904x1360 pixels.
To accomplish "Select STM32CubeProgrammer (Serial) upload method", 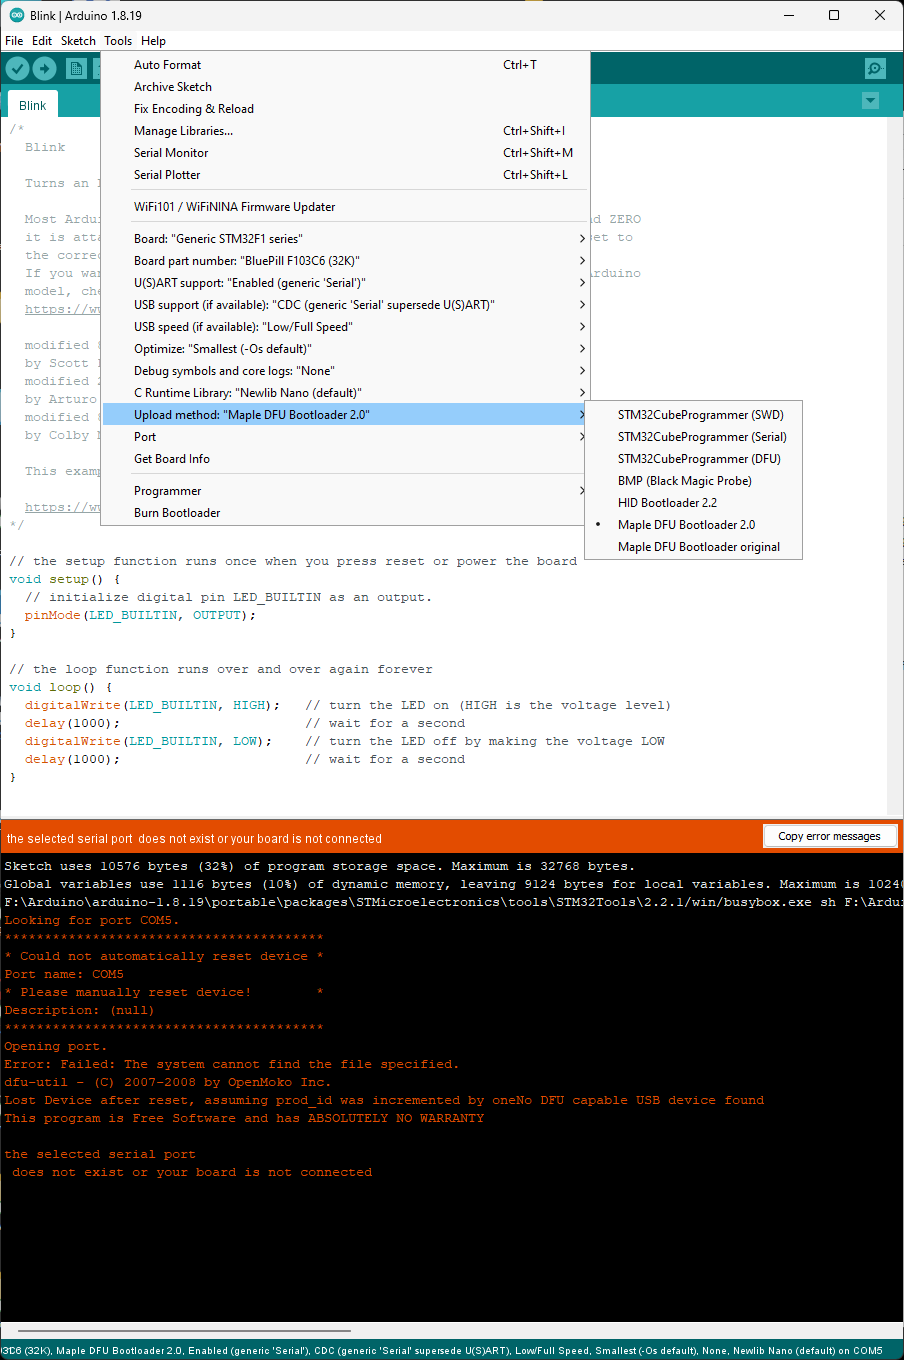I will click(x=694, y=437).
